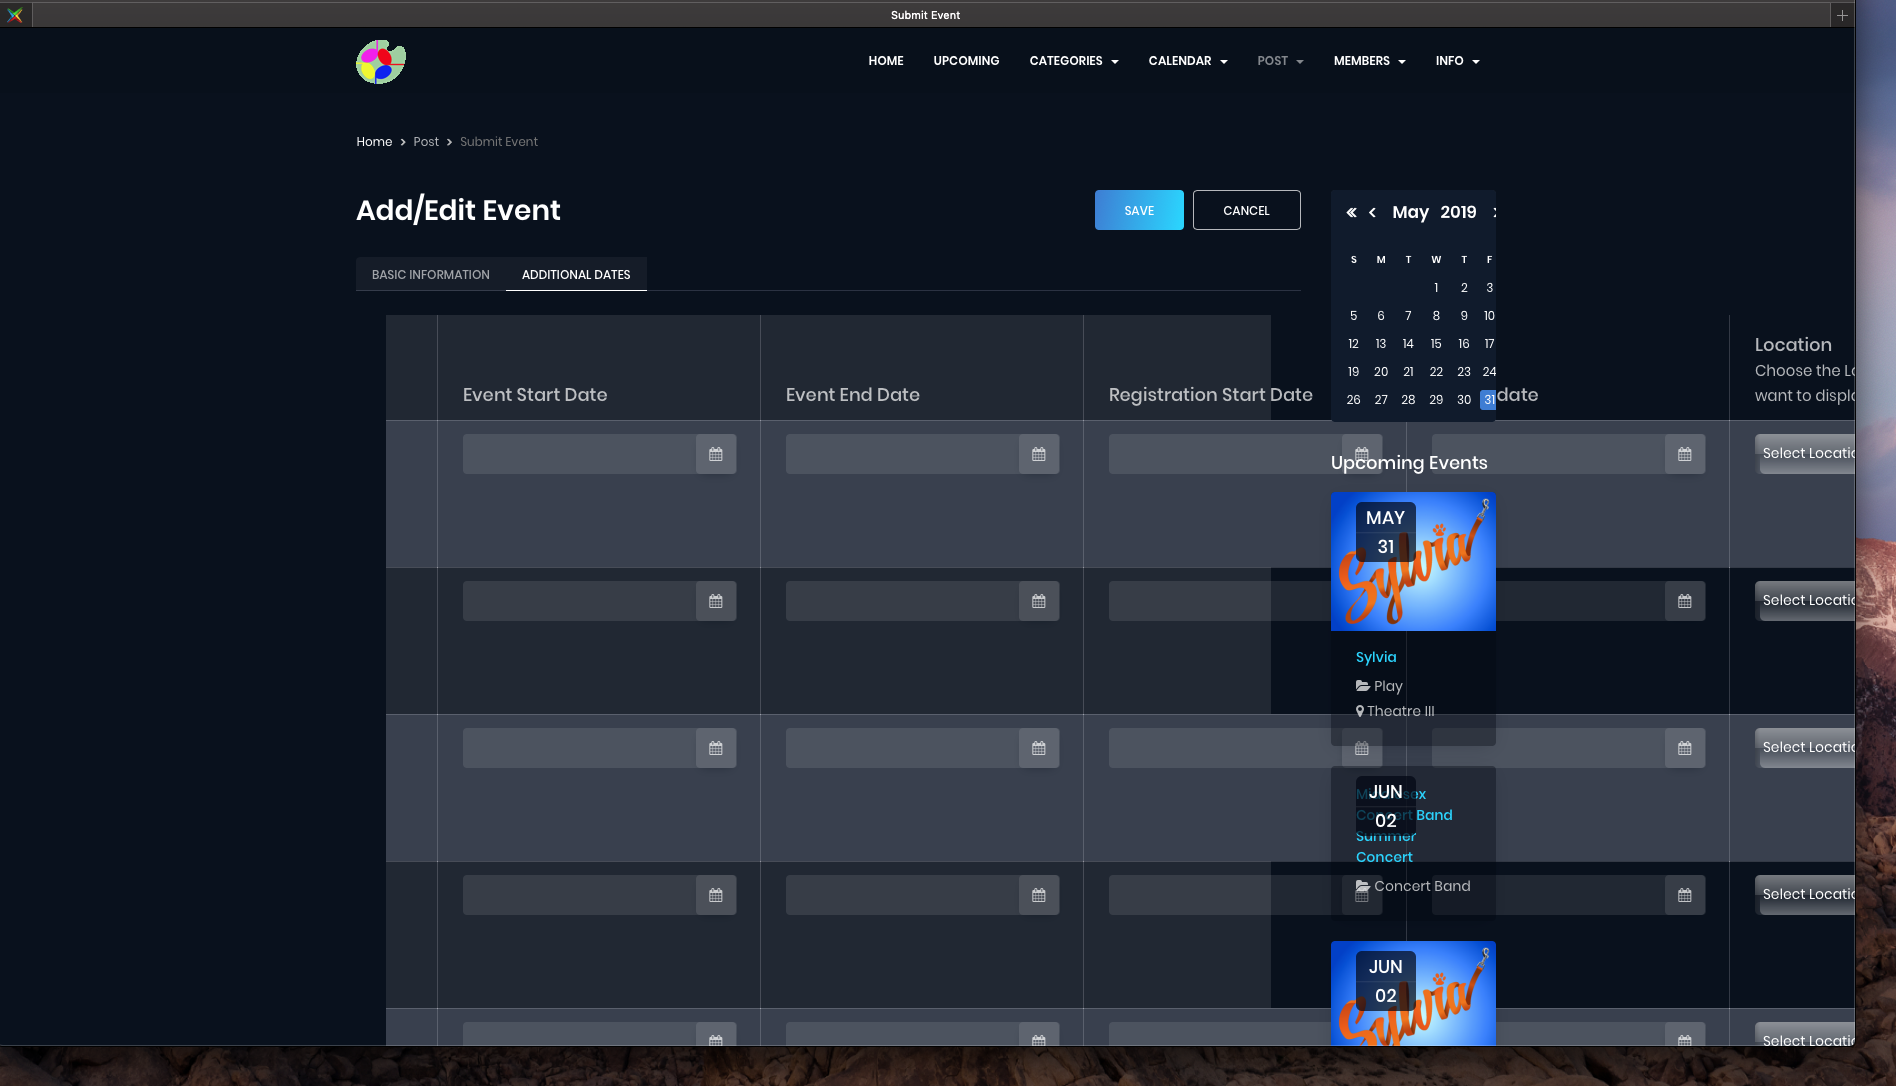This screenshot has width=1896, height=1086.
Task: Click calendar icon in second row Event End Date
Action: coord(1039,601)
